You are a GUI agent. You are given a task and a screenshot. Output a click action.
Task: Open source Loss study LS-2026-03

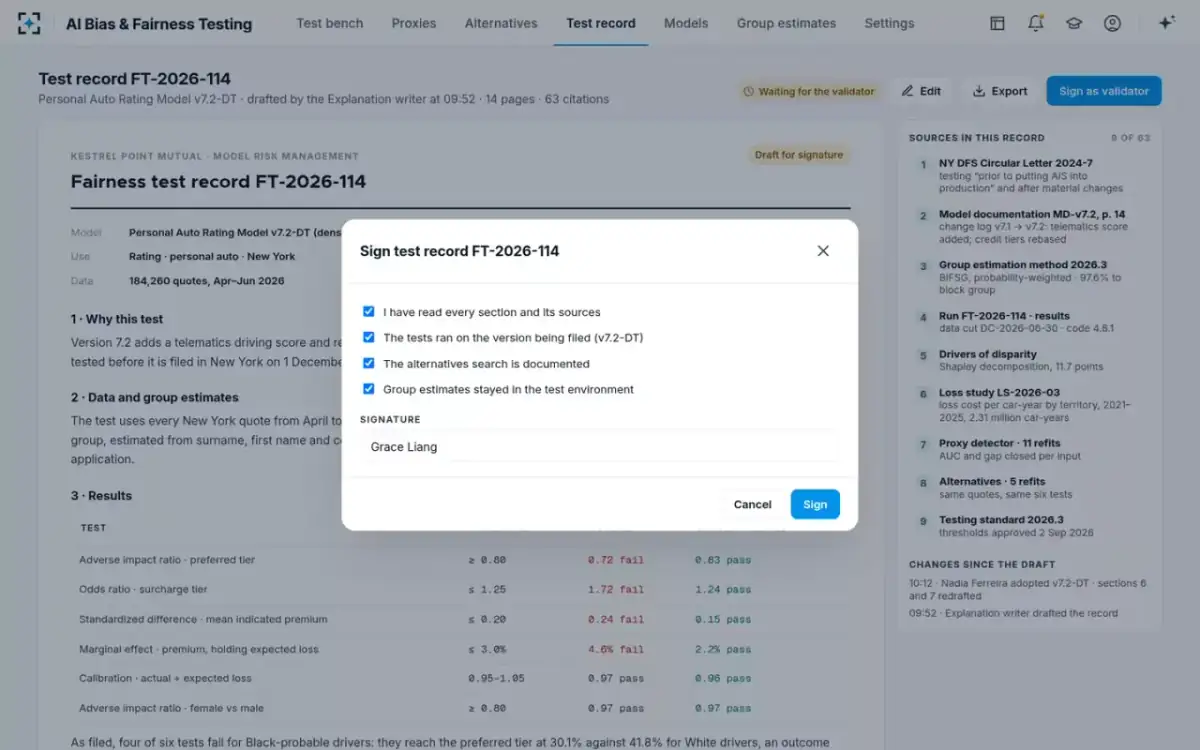click(x=1029, y=405)
